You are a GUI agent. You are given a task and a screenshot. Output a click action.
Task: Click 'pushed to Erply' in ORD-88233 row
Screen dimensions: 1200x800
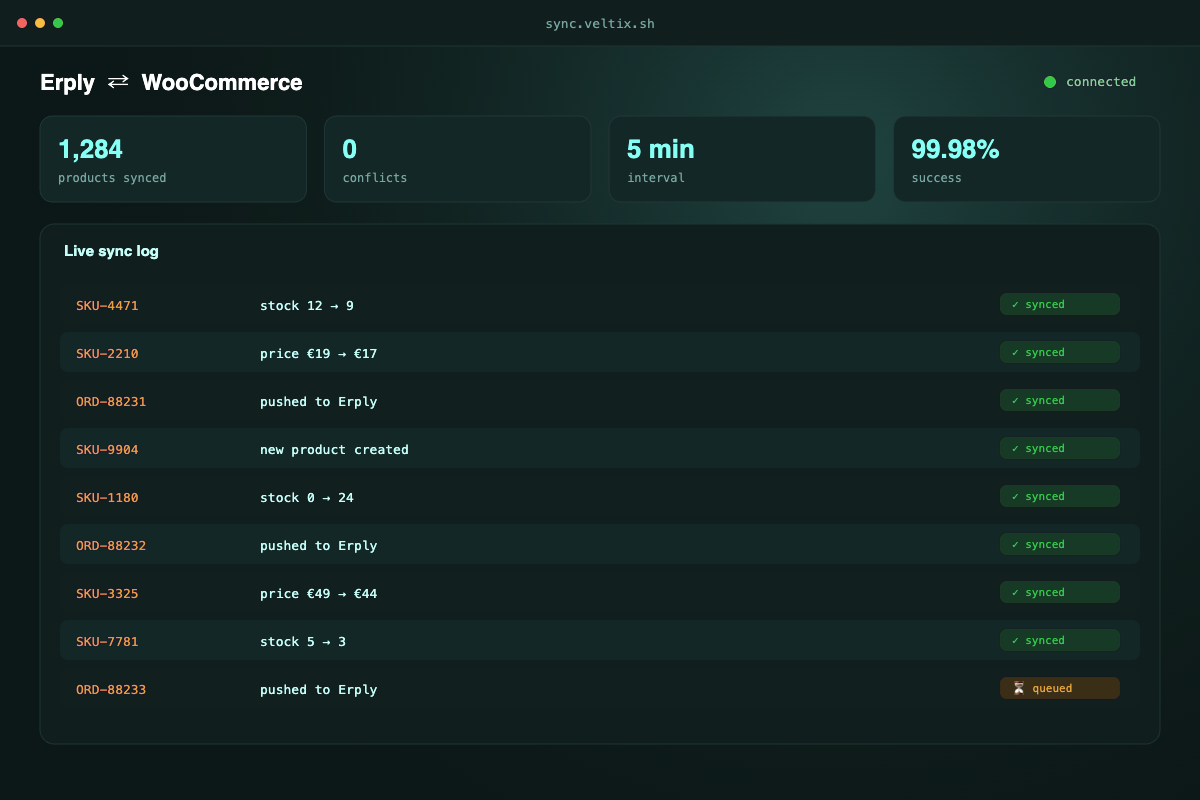coord(318,690)
